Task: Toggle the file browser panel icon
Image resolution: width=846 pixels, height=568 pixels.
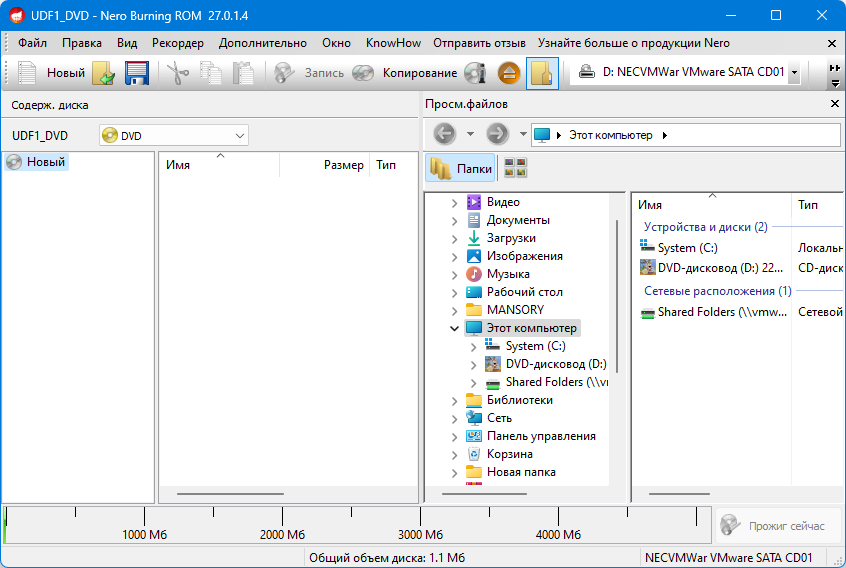Action: [542, 73]
